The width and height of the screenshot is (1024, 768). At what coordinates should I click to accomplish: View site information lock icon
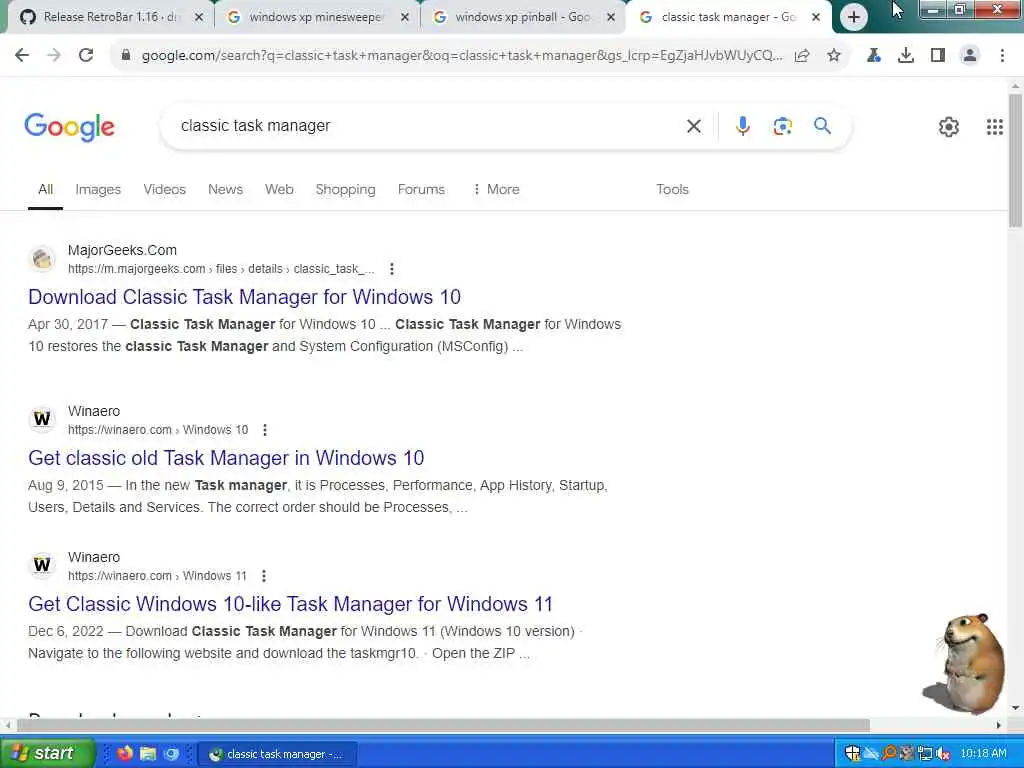(x=125, y=56)
